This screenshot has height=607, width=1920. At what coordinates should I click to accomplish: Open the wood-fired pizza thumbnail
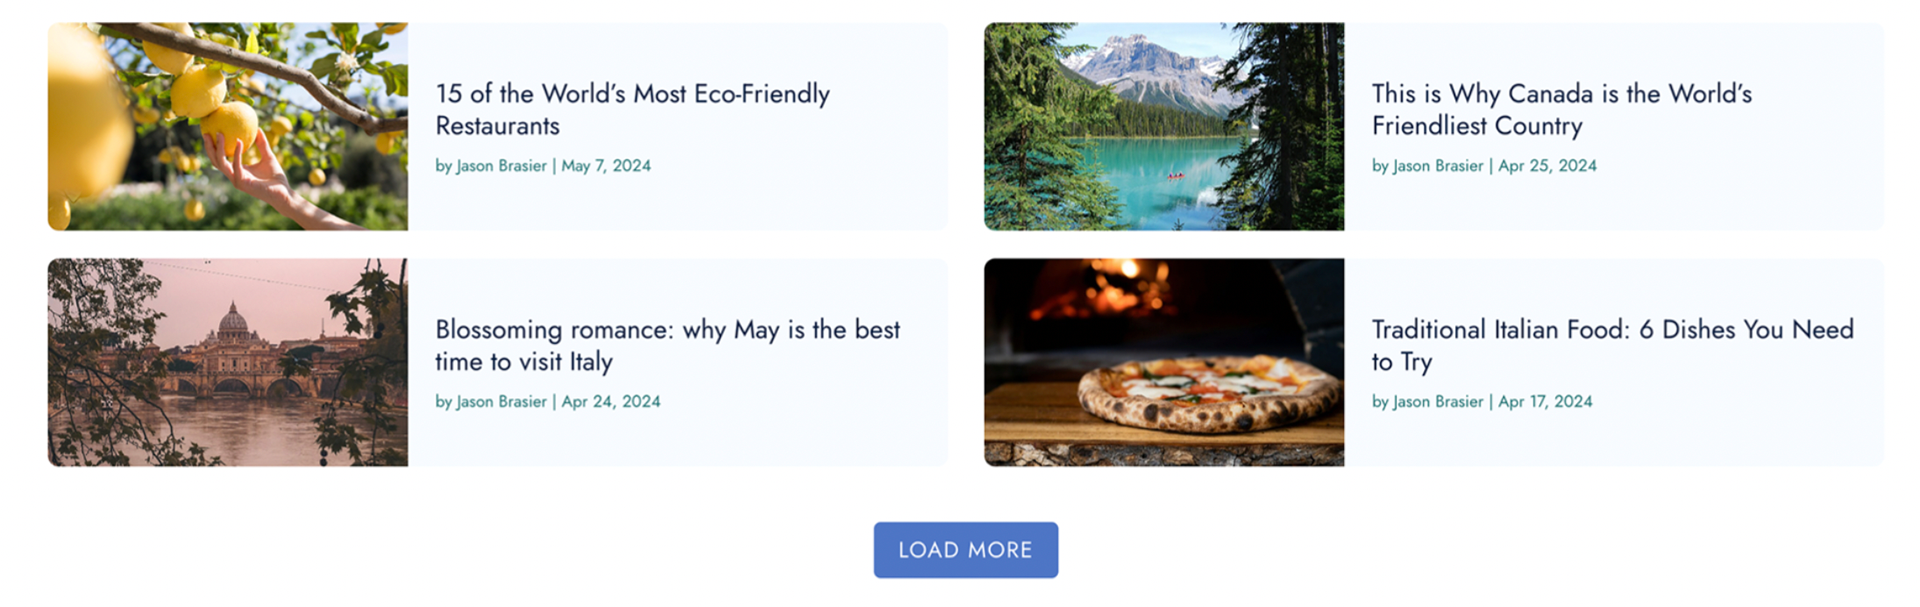point(1164,363)
